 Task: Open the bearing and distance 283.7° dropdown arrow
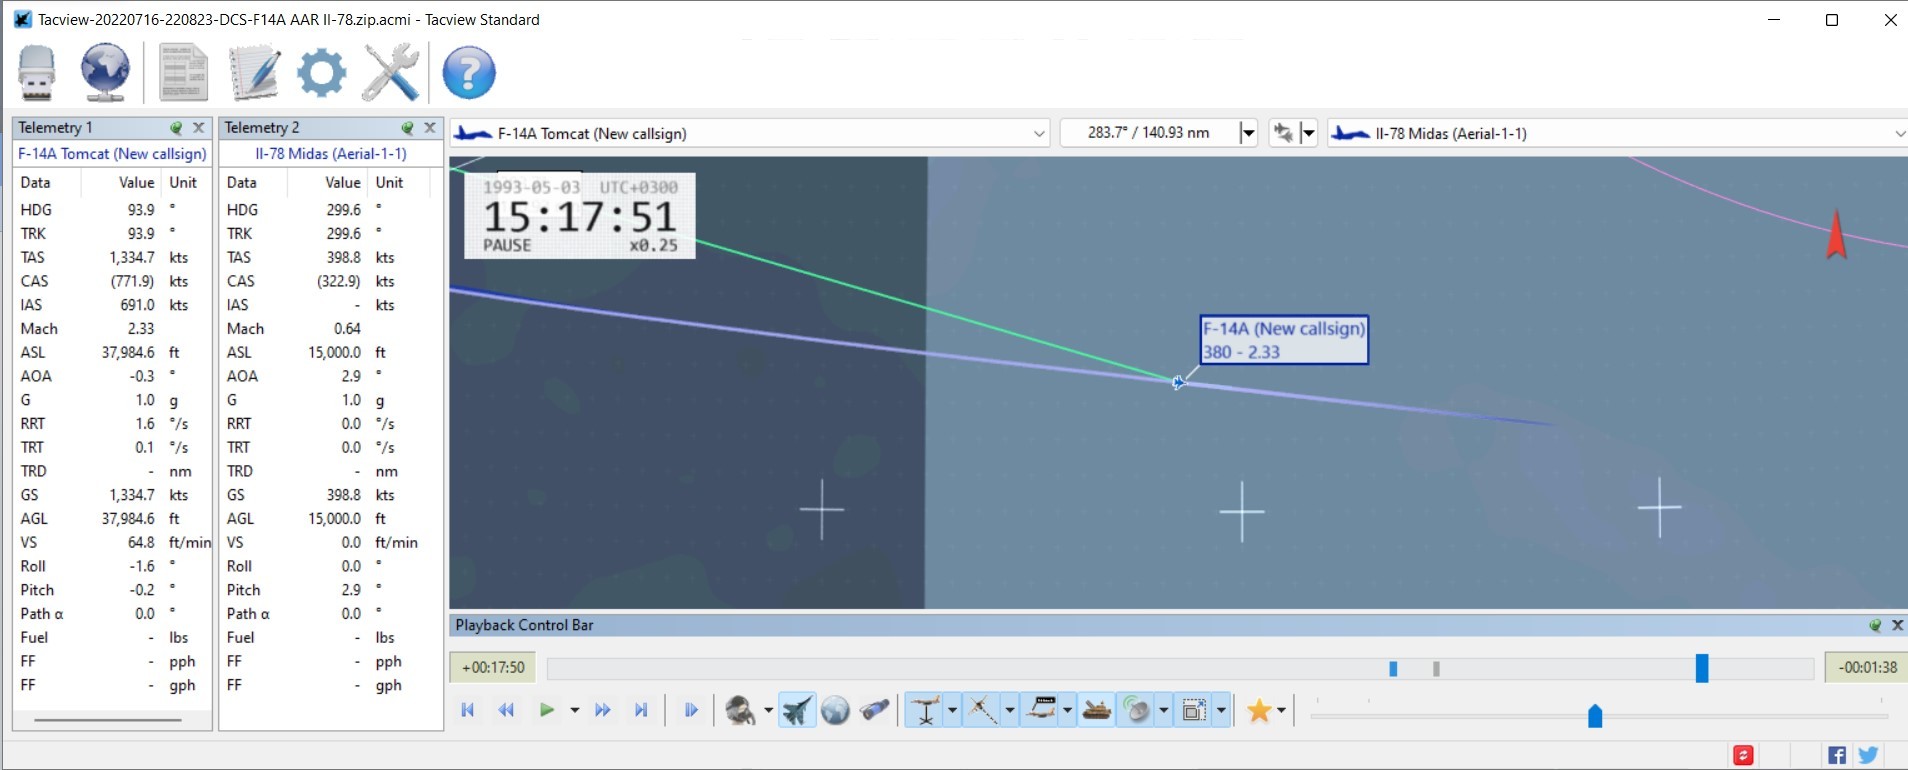point(1248,133)
